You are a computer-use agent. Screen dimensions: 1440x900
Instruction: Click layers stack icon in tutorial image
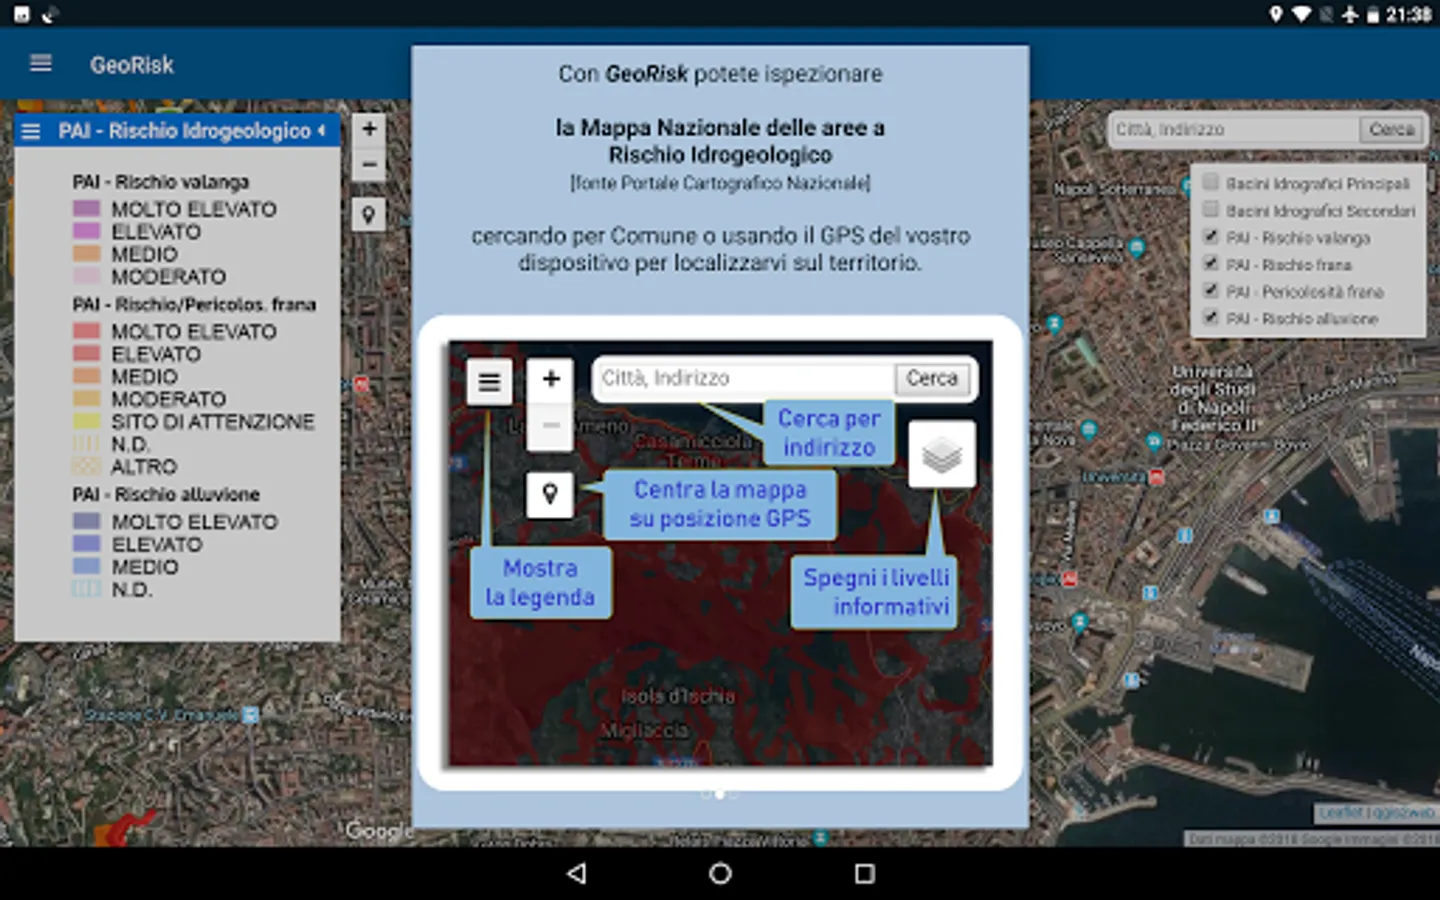click(941, 455)
